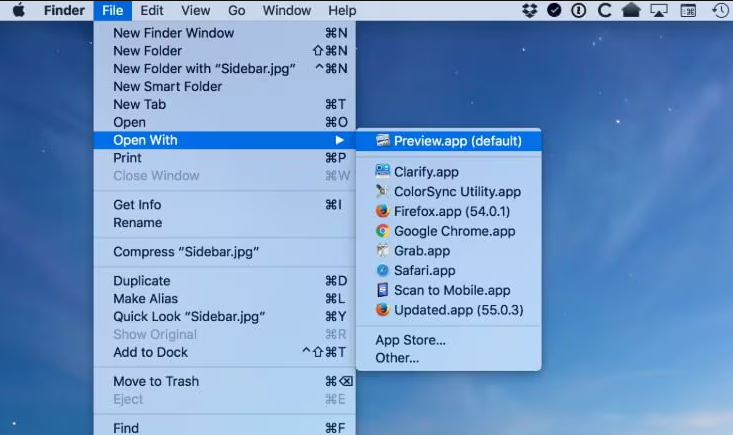The image size is (733, 435).
Task: Open with Safari.app
Action: 449,270
